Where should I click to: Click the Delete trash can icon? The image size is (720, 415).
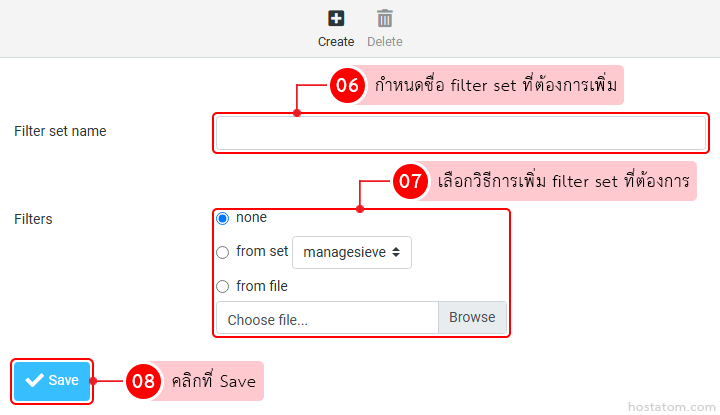385,18
